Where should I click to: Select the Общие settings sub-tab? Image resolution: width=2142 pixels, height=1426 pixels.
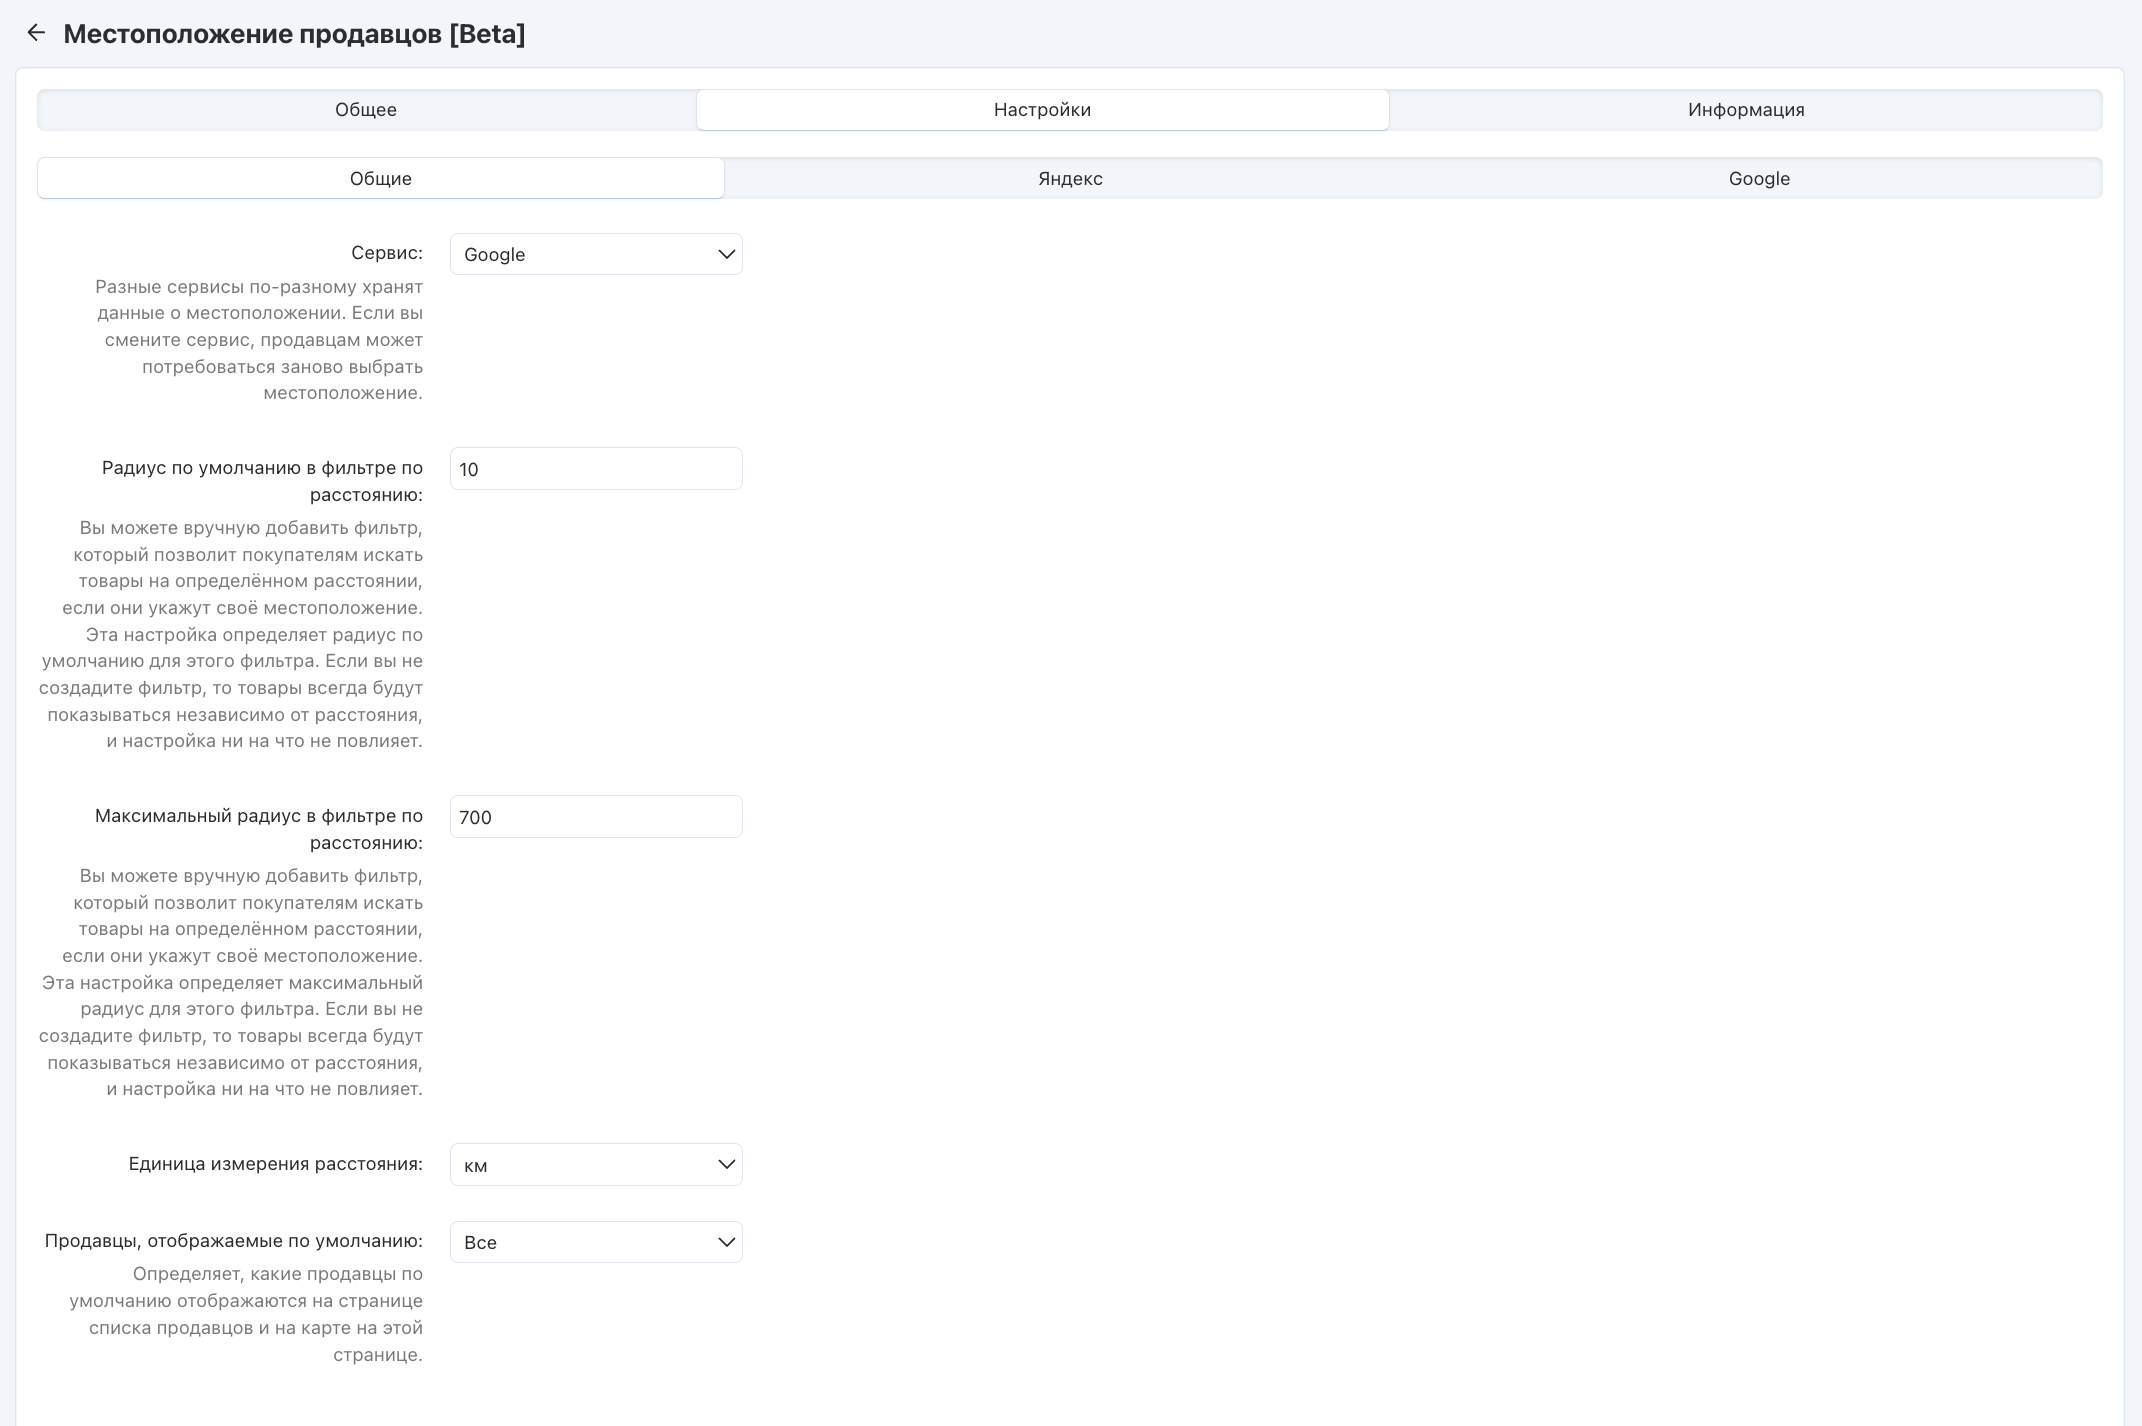pyautogui.click(x=380, y=179)
